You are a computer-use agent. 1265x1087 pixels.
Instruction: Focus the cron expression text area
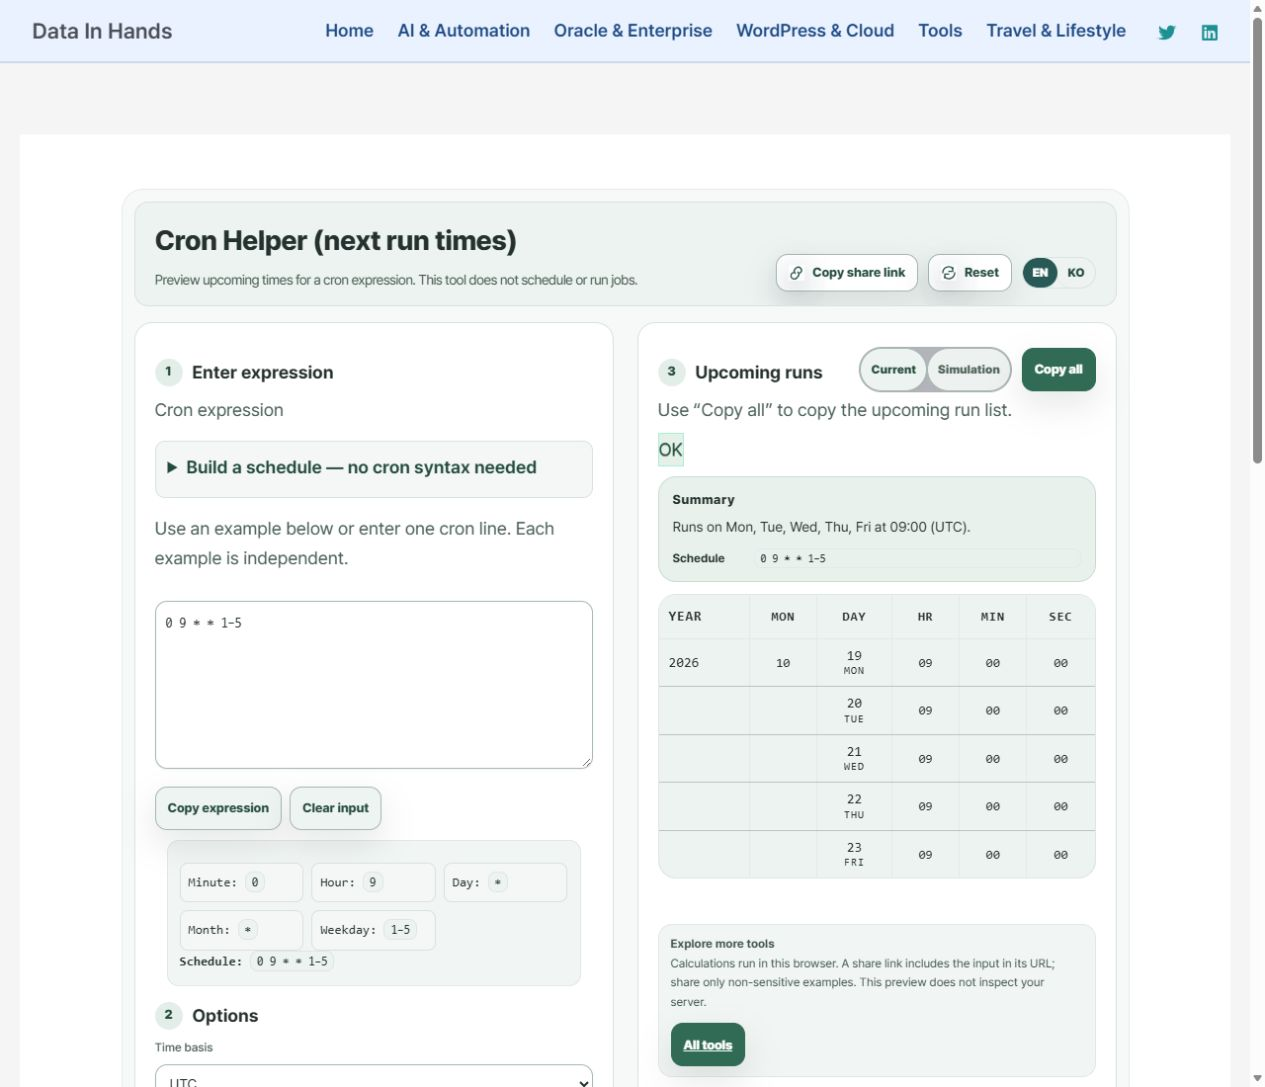click(373, 685)
